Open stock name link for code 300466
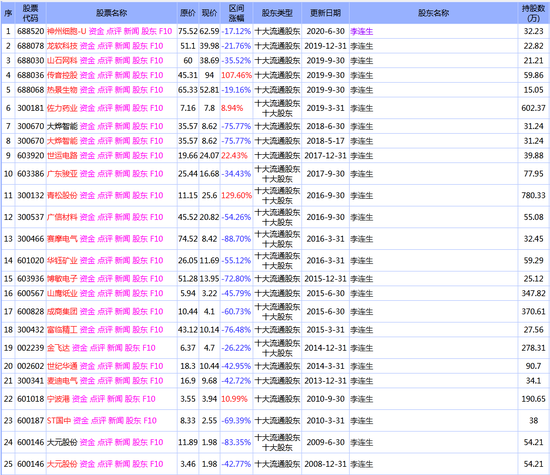The width and height of the screenshot is (550, 475). coord(62,239)
